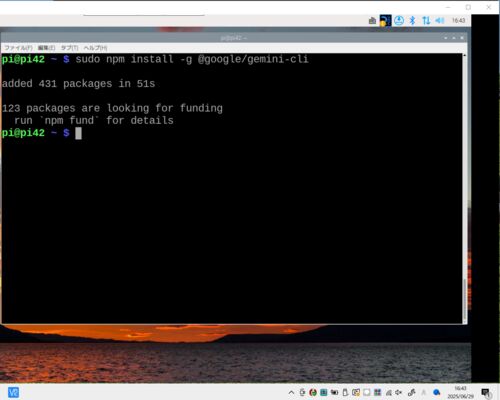The width and height of the screenshot is (500, 400).
Task: Click the VNC server icon in Pi panel
Action: coord(385,21)
